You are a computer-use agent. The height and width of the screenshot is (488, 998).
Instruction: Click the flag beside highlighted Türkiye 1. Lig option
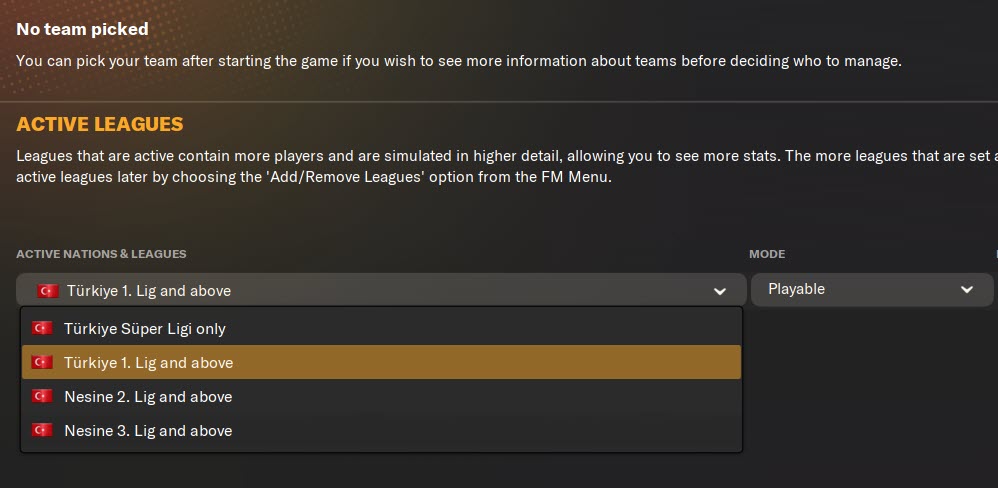coord(42,362)
